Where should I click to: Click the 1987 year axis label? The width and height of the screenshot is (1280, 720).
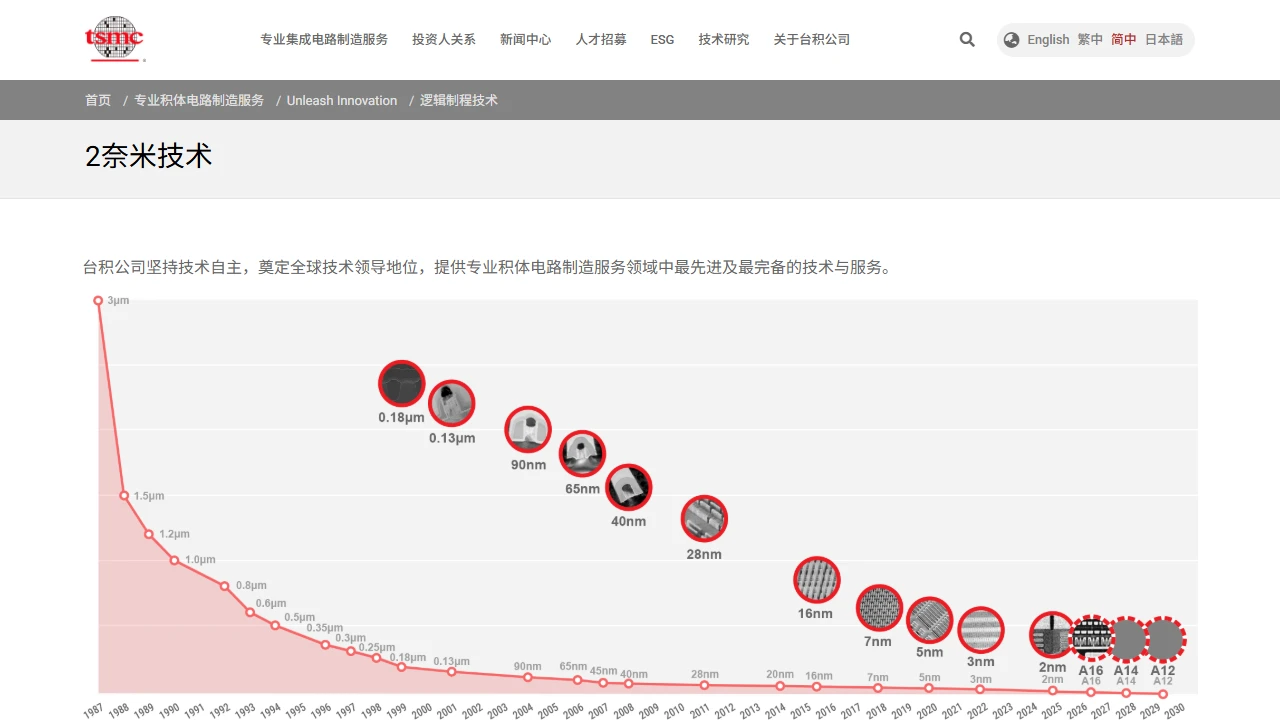(94, 710)
